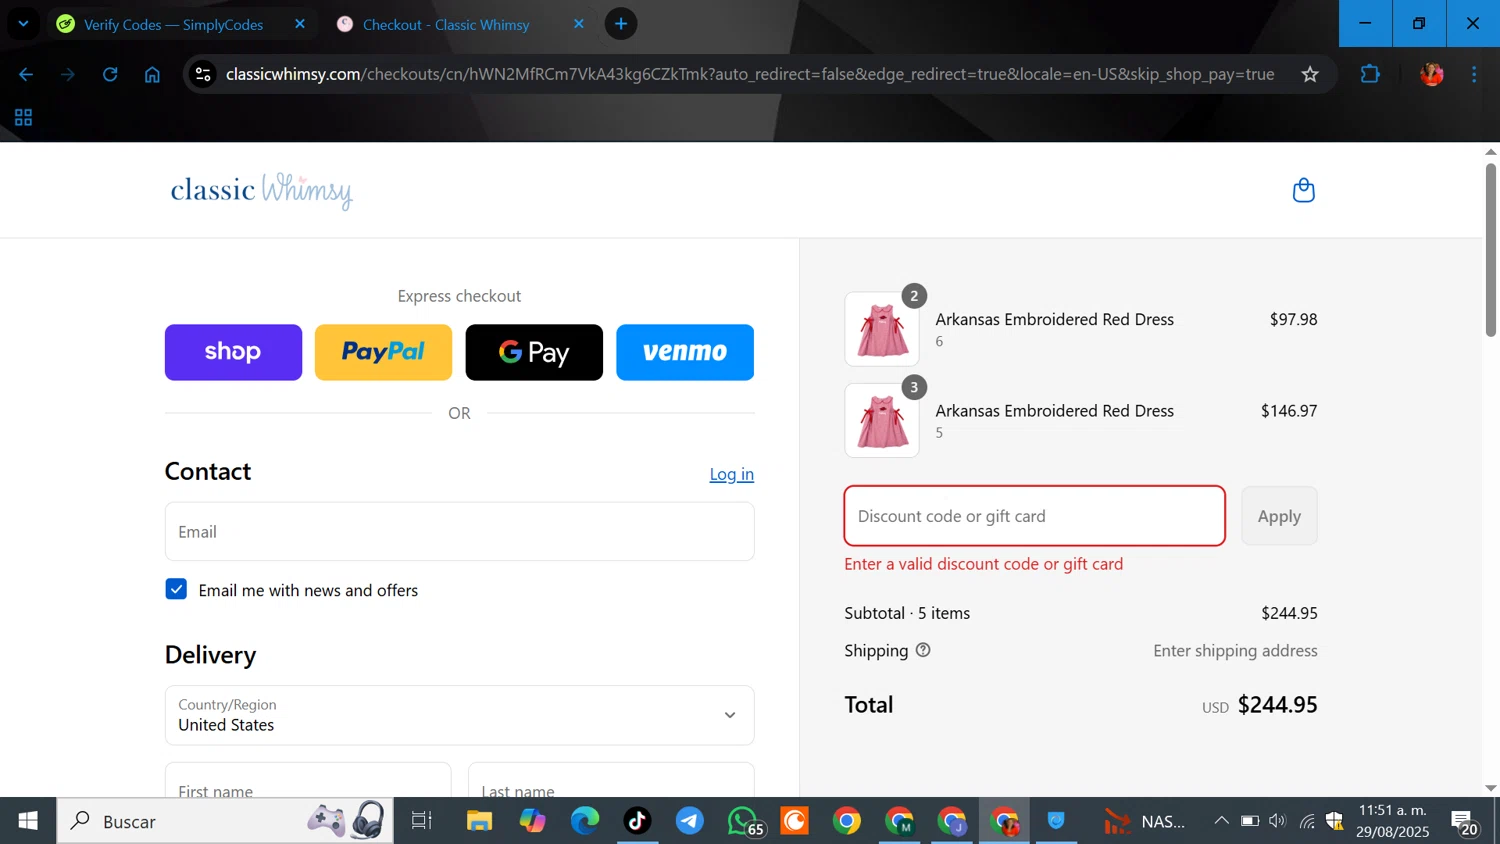Open the shopping bag cart icon
Image resolution: width=1500 pixels, height=844 pixels.
pyautogui.click(x=1303, y=190)
